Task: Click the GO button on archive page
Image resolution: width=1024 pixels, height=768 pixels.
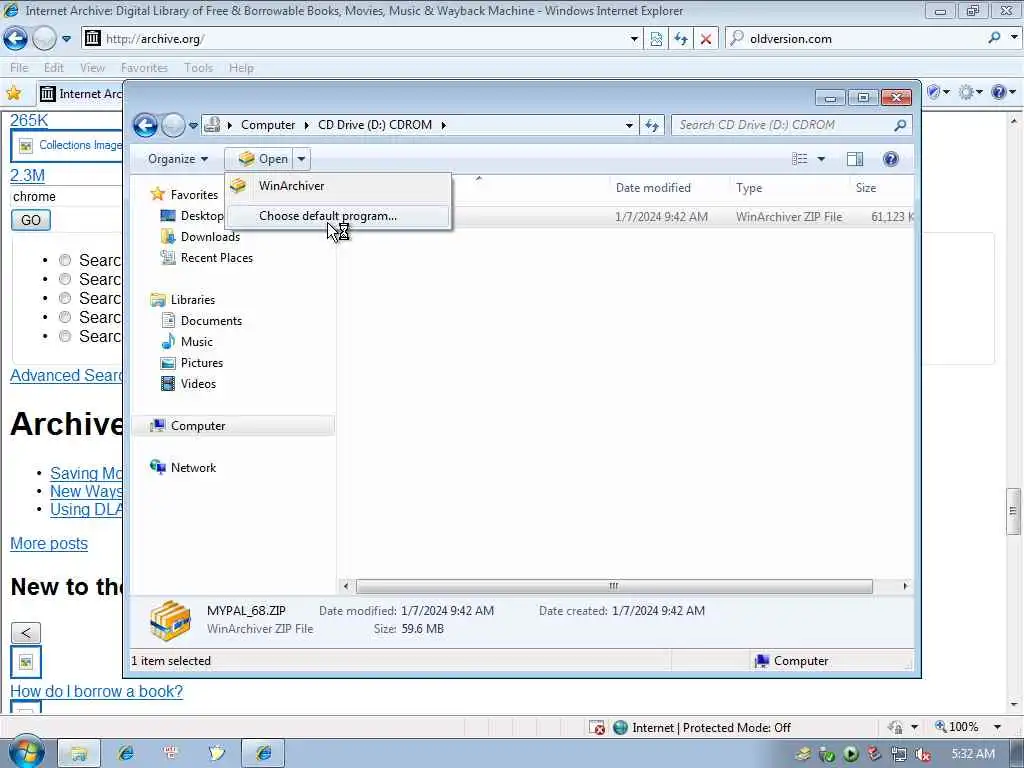Action: (31, 220)
